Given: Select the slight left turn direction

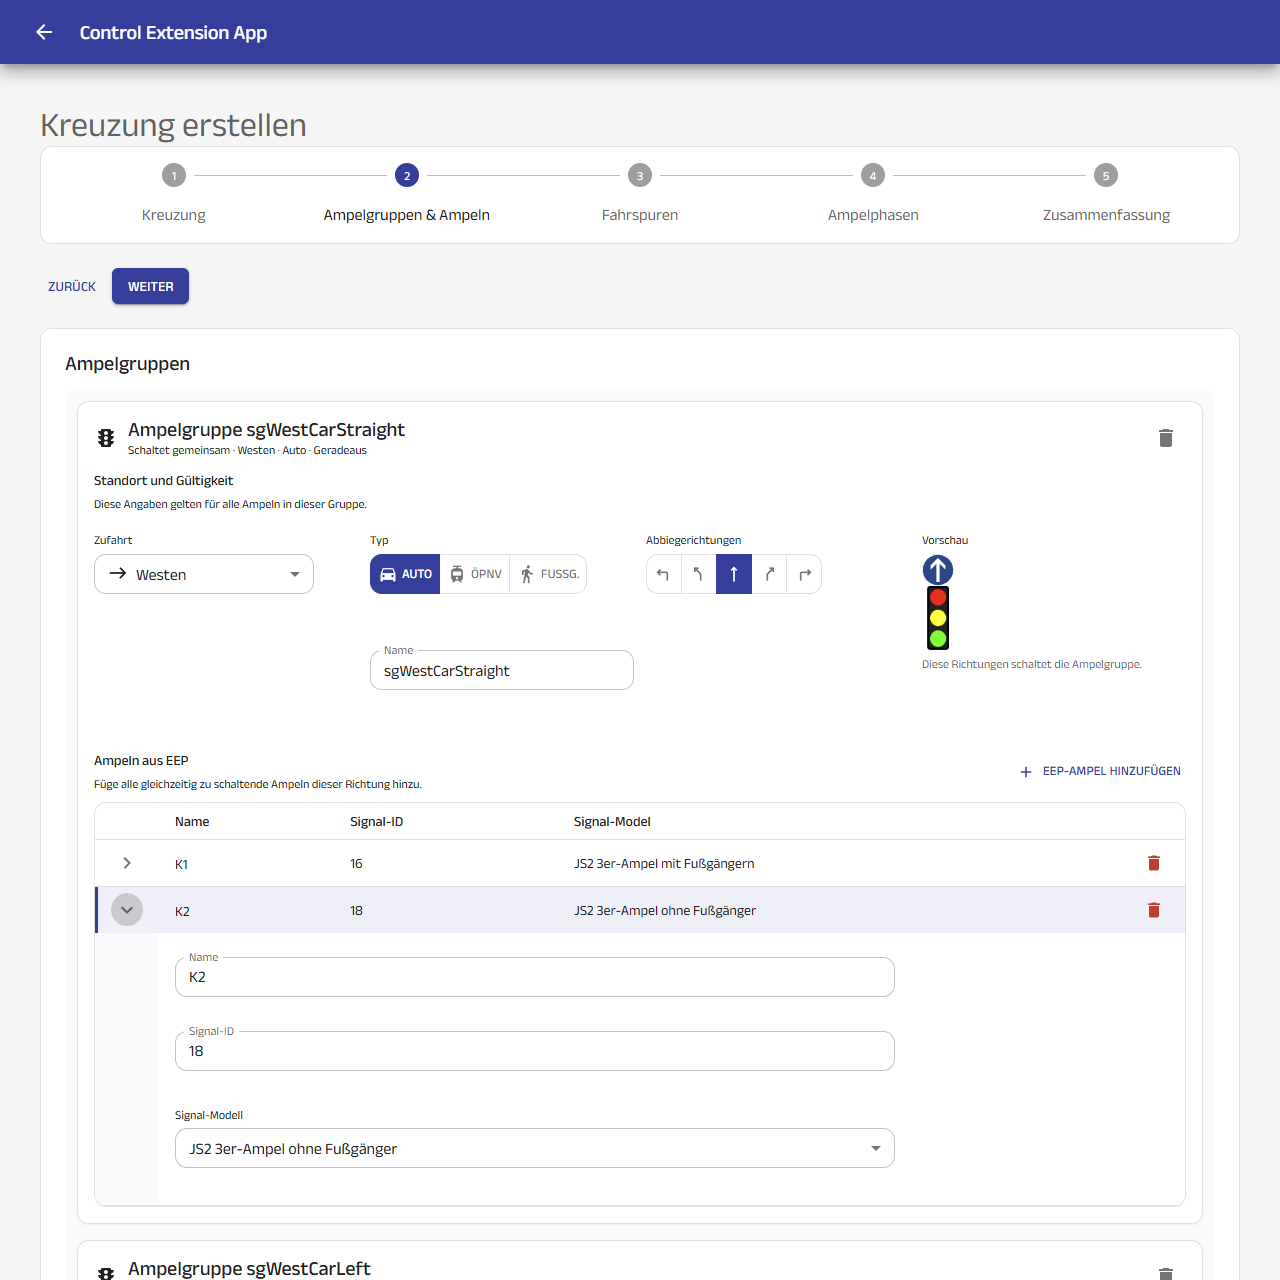Looking at the screenshot, I should pyautogui.click(x=698, y=574).
